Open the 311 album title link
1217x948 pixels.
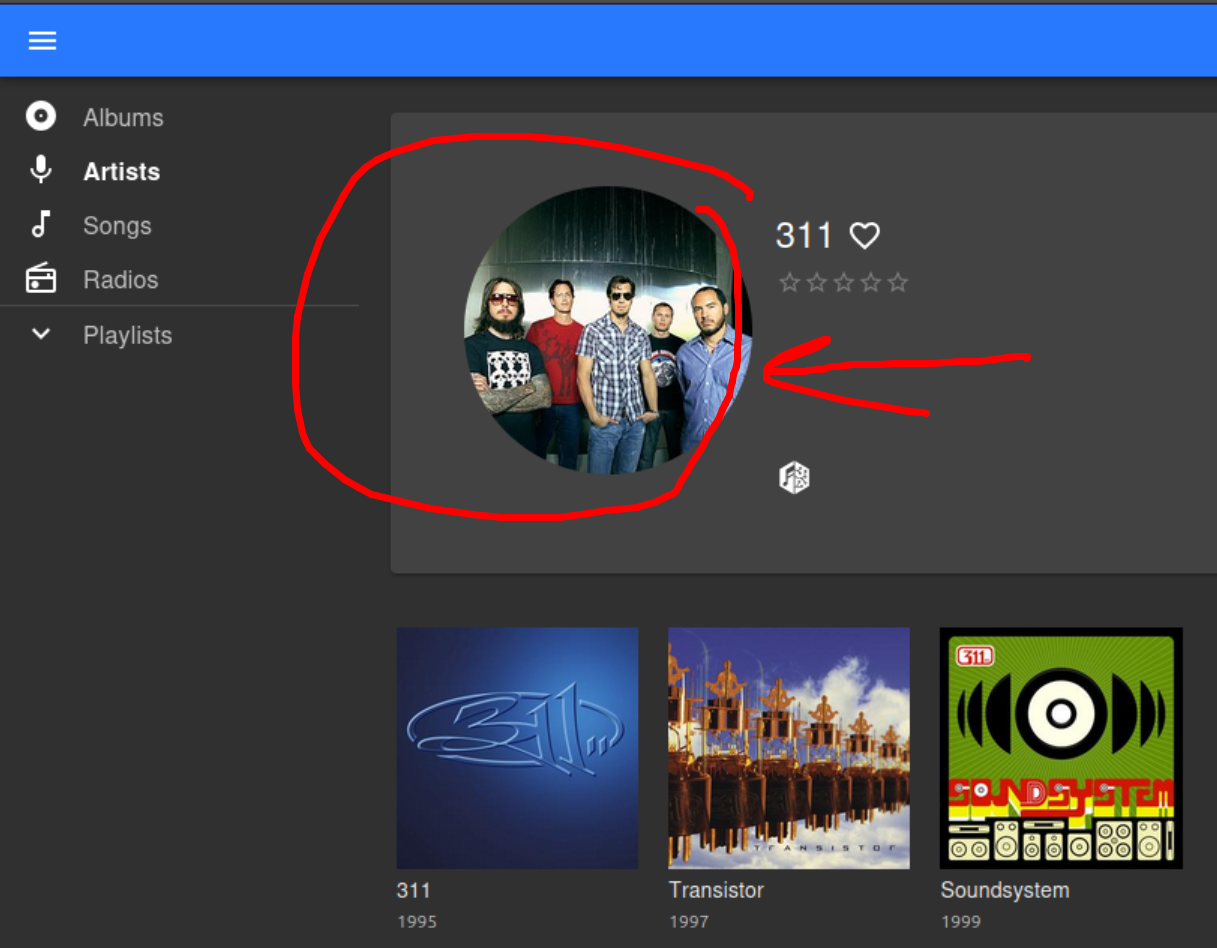click(413, 890)
